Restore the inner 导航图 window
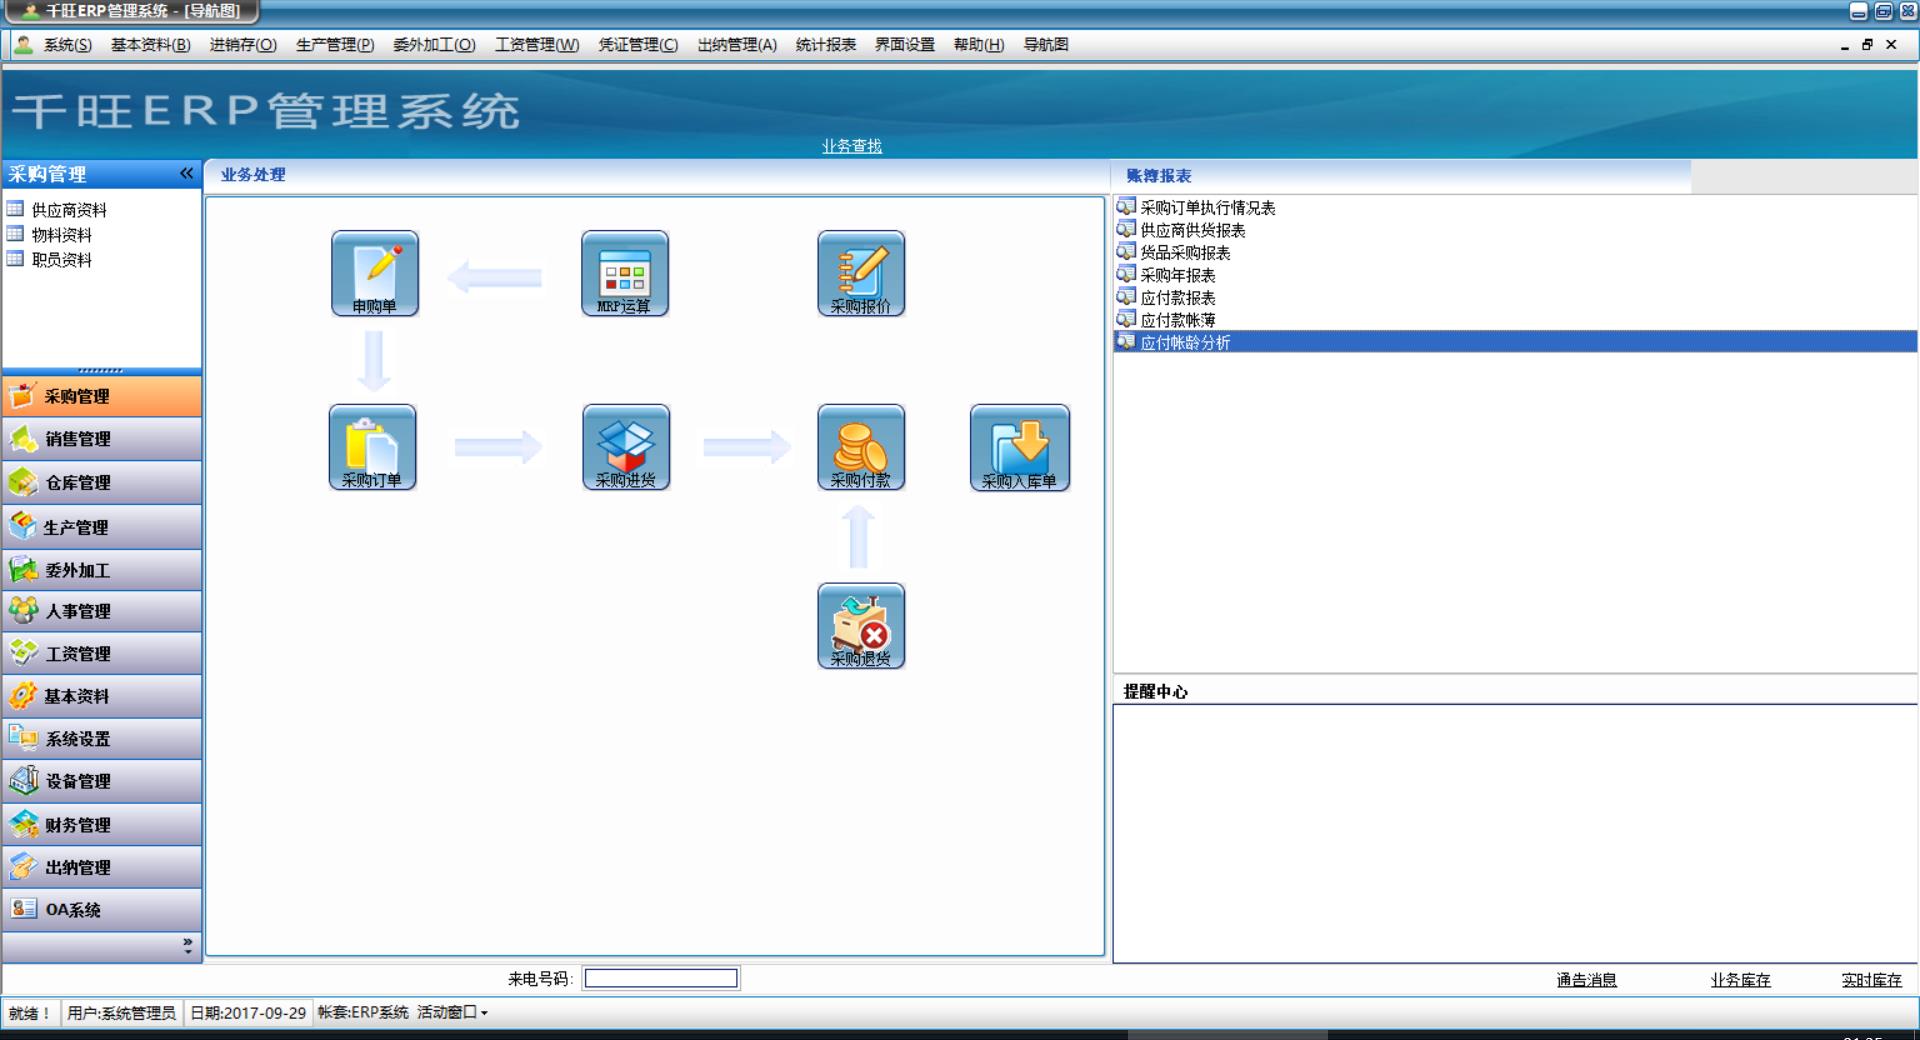The width and height of the screenshot is (1920, 1040). [x=1867, y=45]
